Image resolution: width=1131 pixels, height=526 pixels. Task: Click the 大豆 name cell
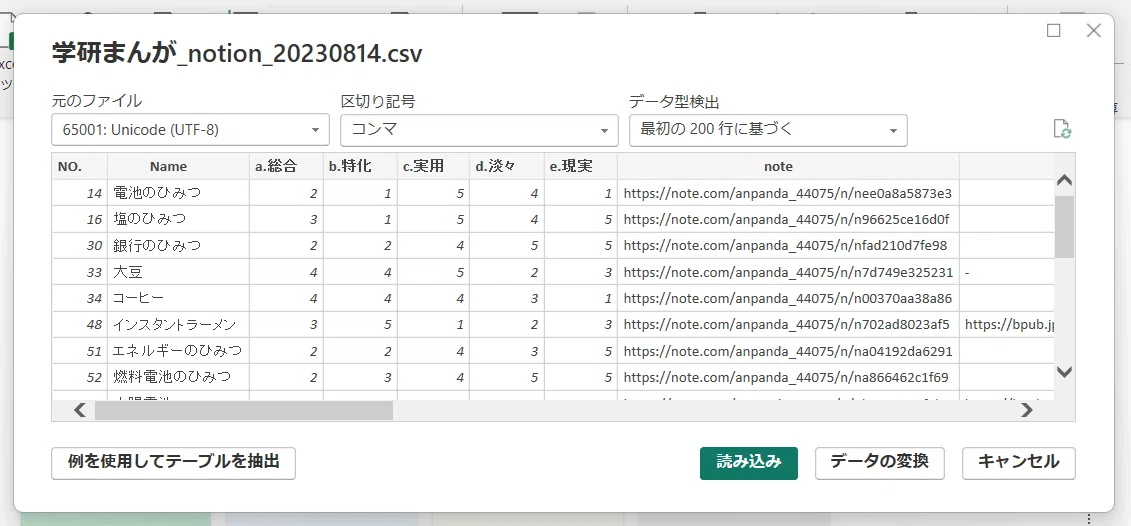click(178, 272)
